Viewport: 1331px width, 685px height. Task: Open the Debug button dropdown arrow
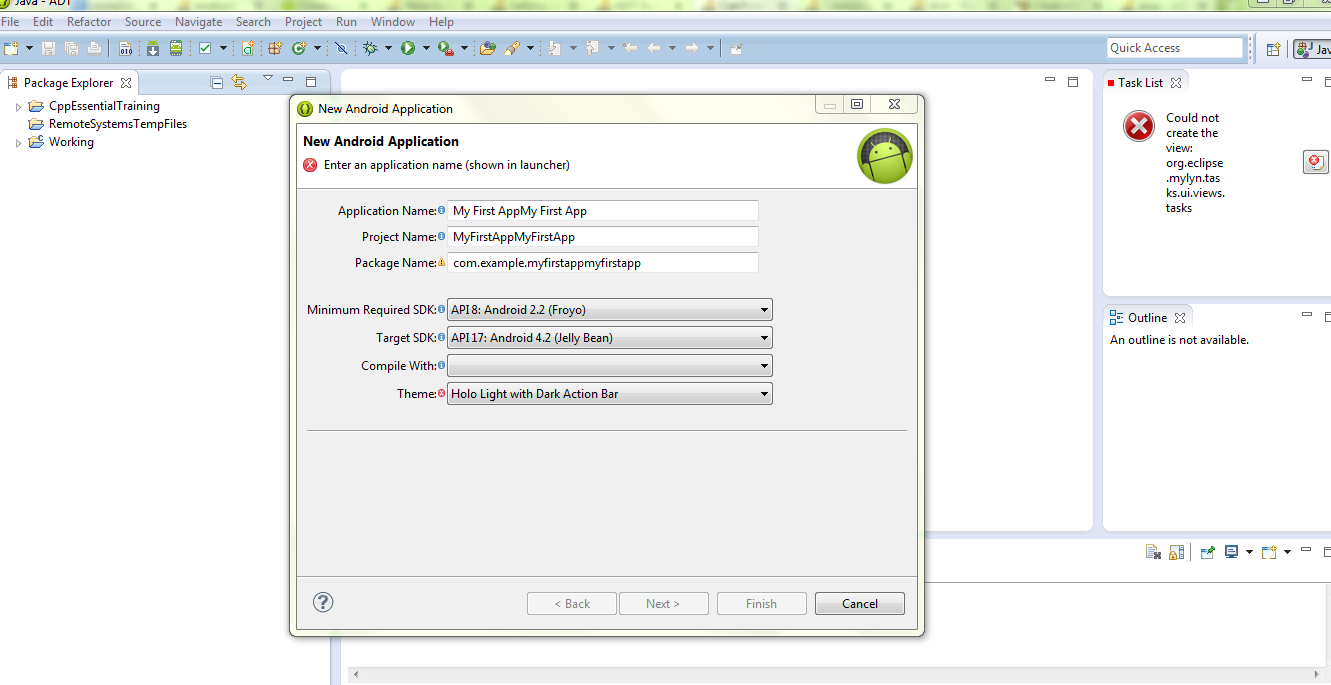(388, 48)
